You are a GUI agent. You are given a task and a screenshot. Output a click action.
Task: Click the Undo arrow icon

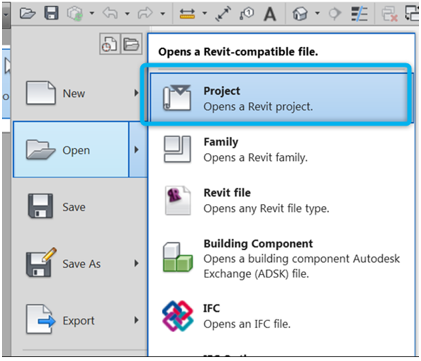[110, 13]
